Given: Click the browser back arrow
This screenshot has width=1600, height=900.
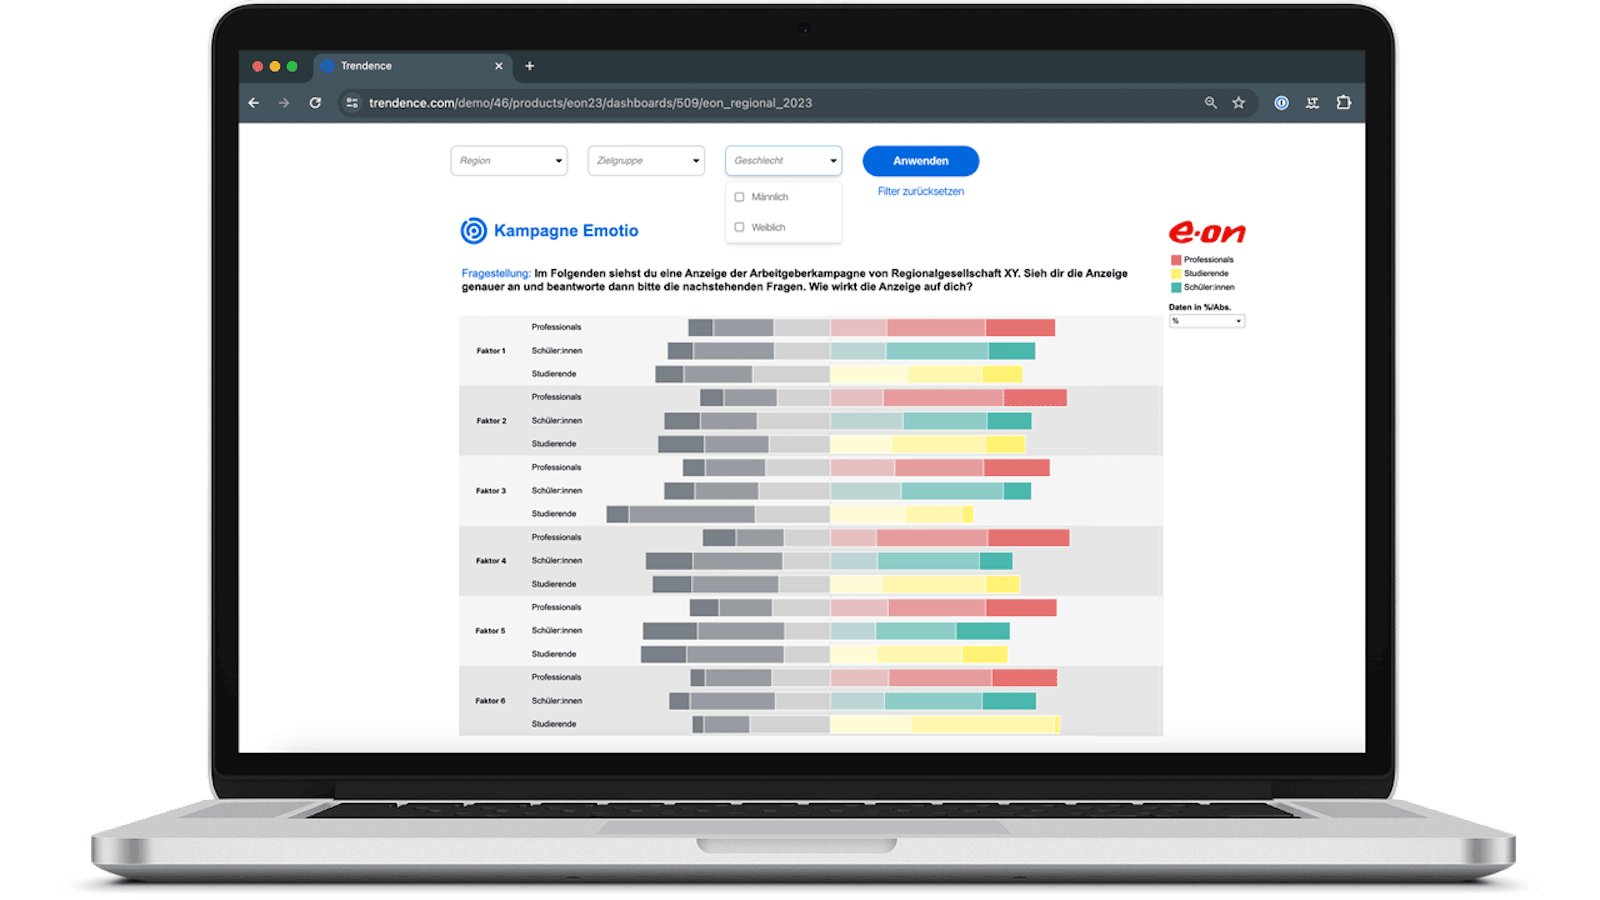Looking at the screenshot, I should tap(254, 103).
